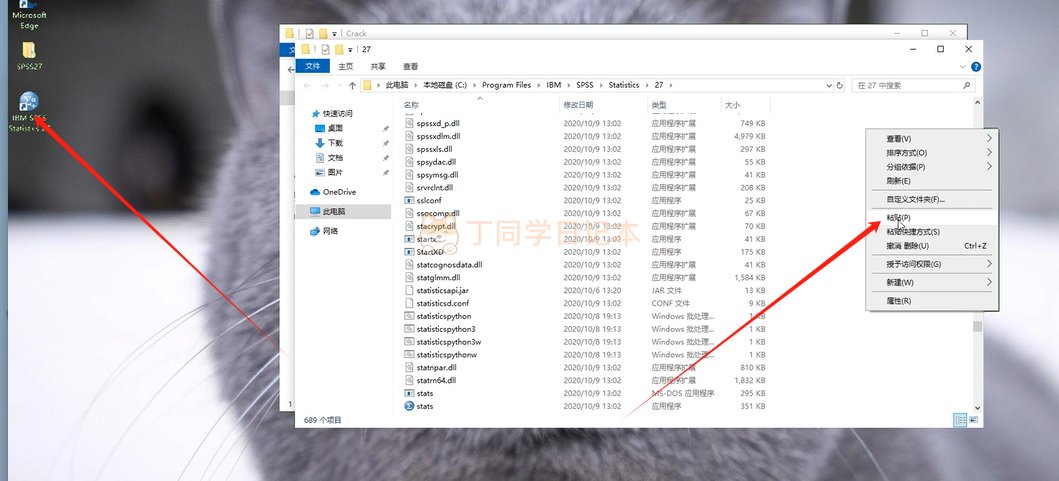The width and height of the screenshot is (1059, 481).
Task: Click the Forward arrow in the 27 window
Action: pos(328,86)
